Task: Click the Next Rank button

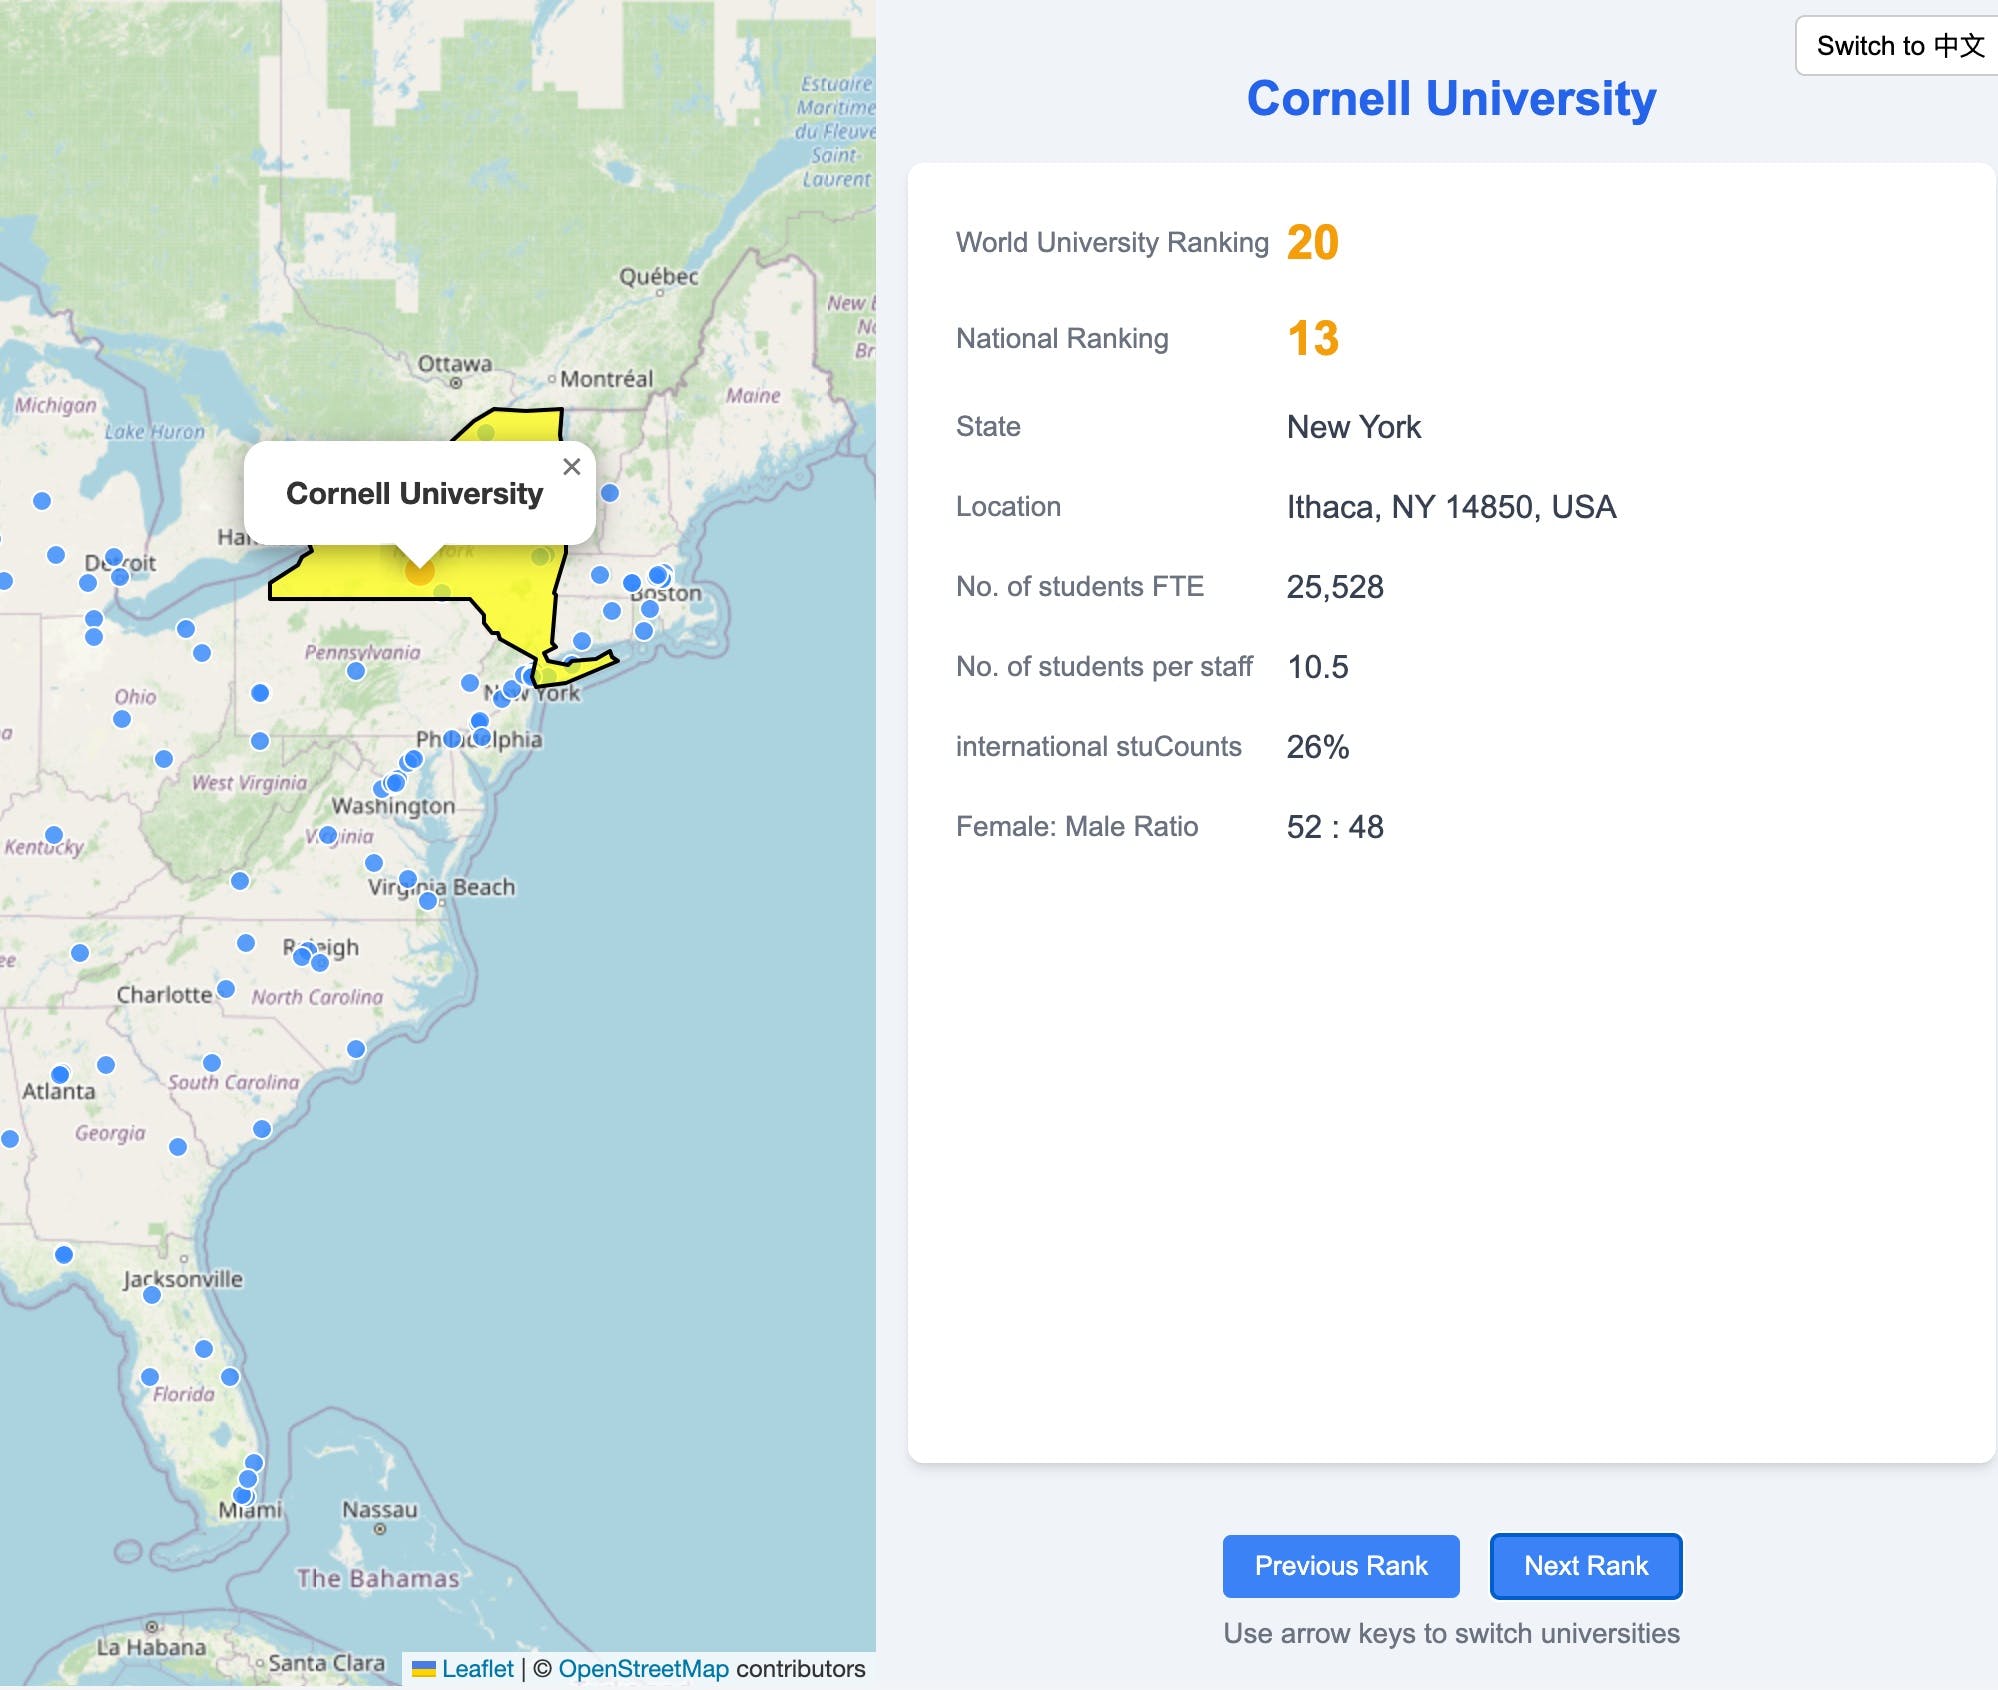Action: point(1584,1563)
